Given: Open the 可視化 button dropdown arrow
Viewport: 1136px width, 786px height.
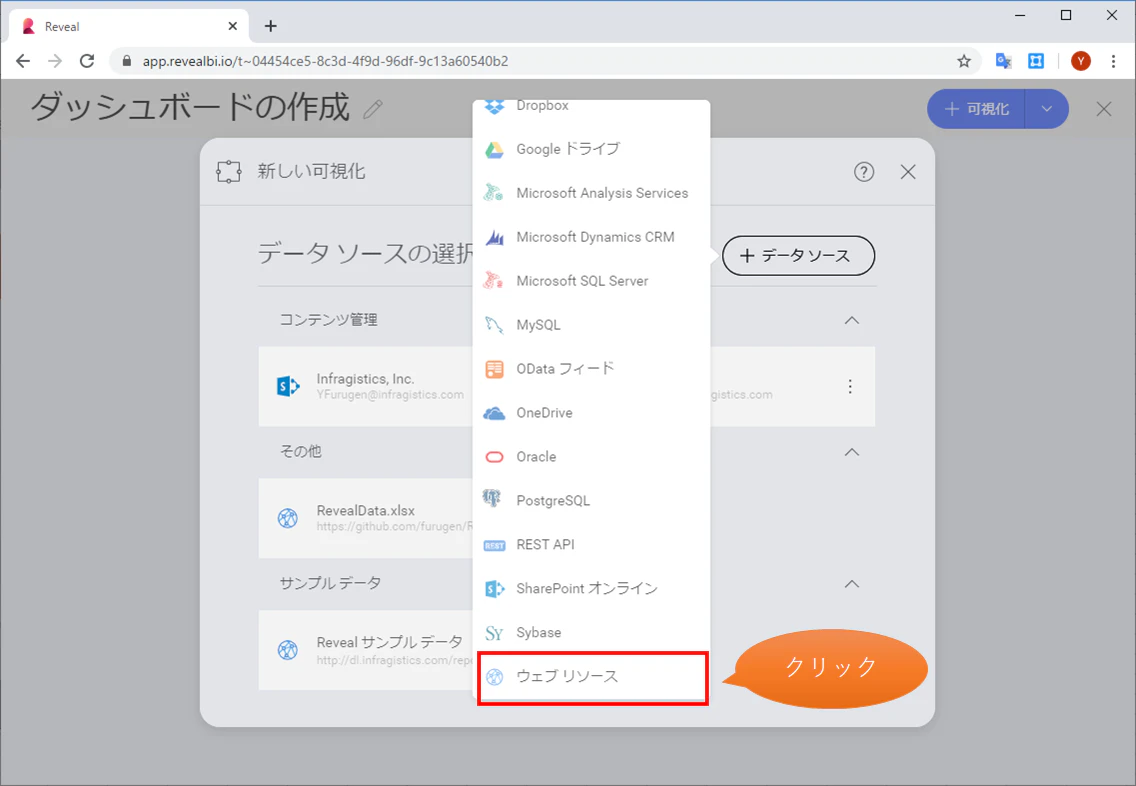Looking at the screenshot, I should click(x=1047, y=109).
